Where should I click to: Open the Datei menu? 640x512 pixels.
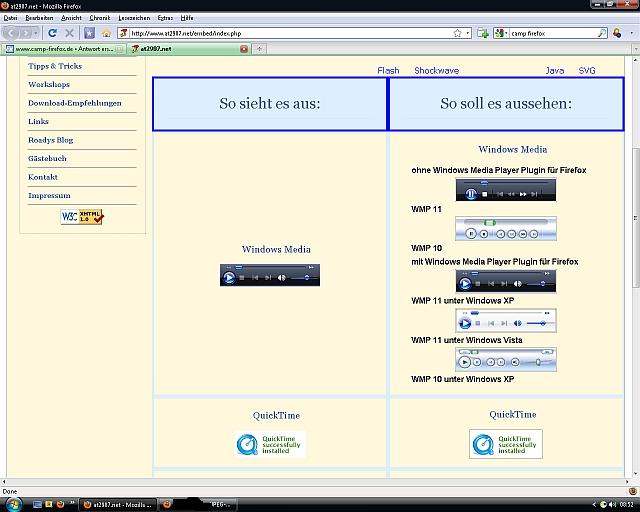click(10, 18)
